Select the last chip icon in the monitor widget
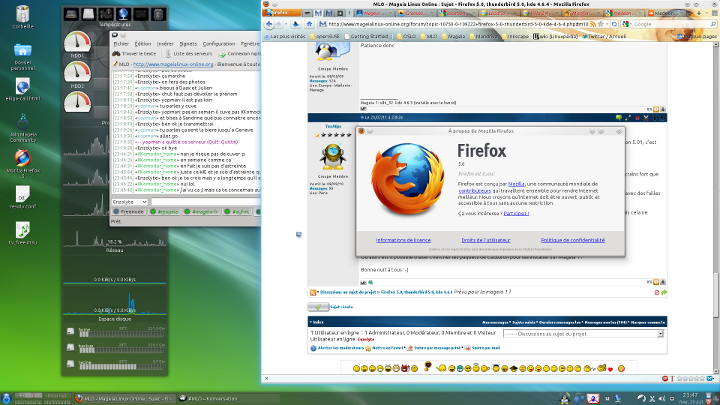 pos(158,14)
